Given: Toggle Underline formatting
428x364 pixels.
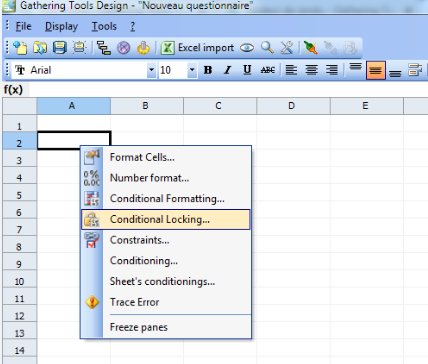Looking at the screenshot, I should pyautogui.click(x=247, y=70).
